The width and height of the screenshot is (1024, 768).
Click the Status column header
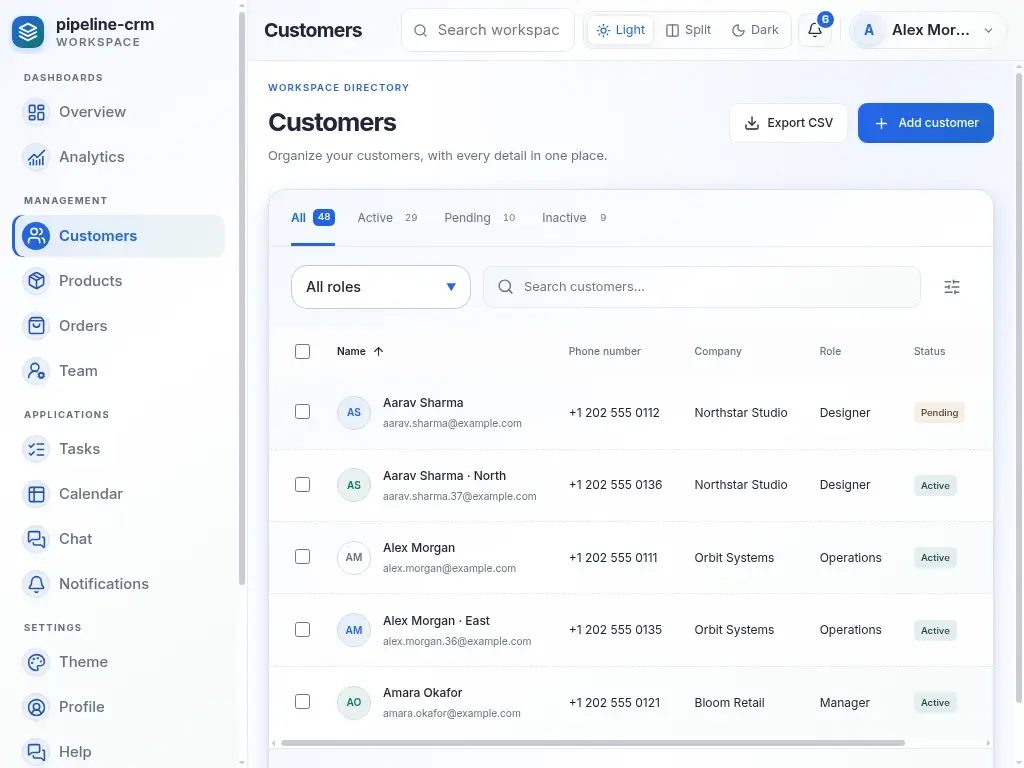pyautogui.click(x=929, y=351)
